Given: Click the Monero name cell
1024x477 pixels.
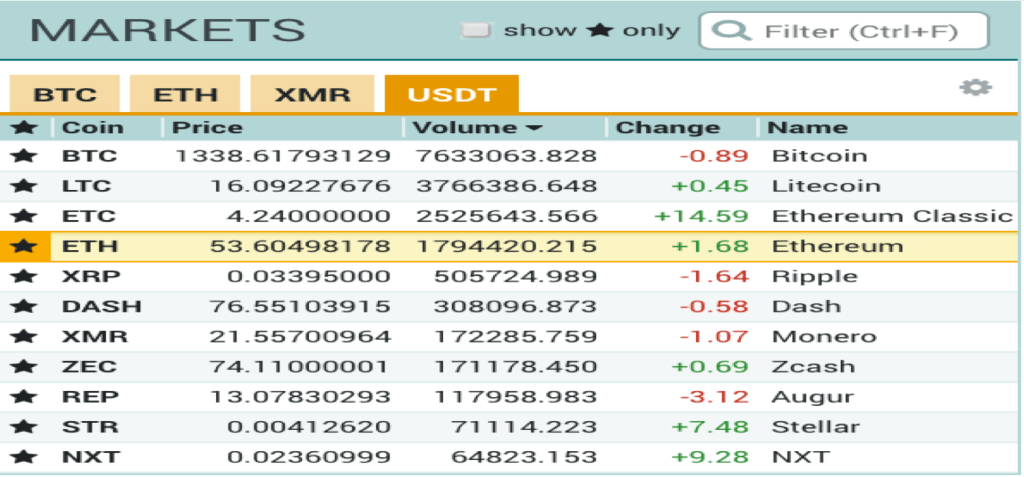Looking at the screenshot, I should click(x=824, y=336).
